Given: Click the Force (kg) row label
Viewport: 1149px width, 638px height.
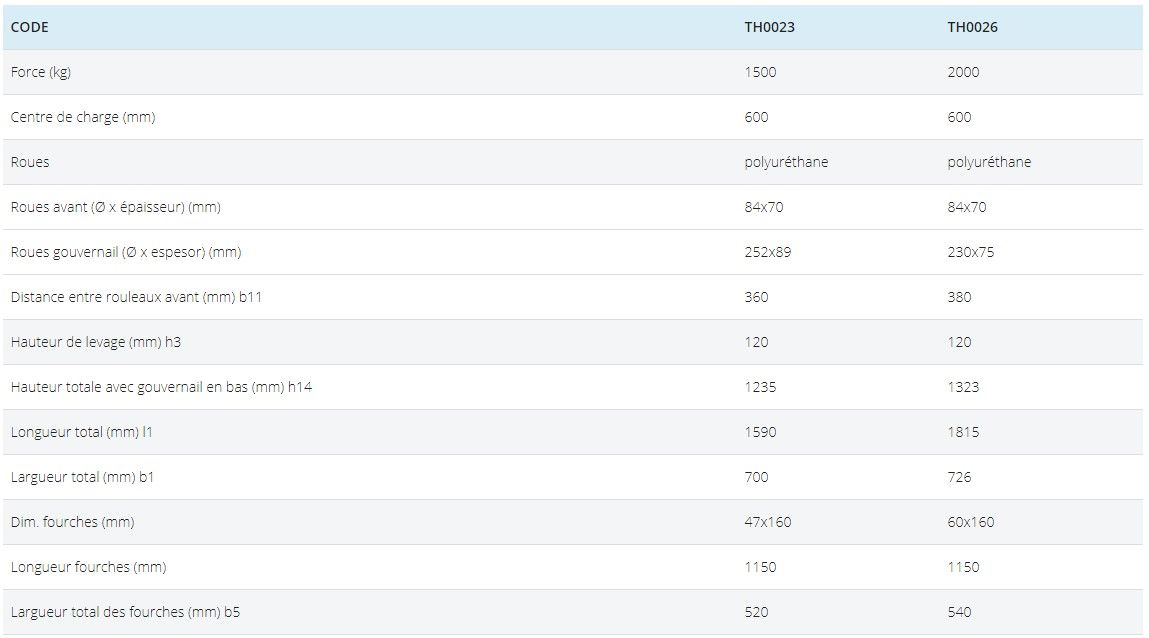Looking at the screenshot, I should 41,72.
